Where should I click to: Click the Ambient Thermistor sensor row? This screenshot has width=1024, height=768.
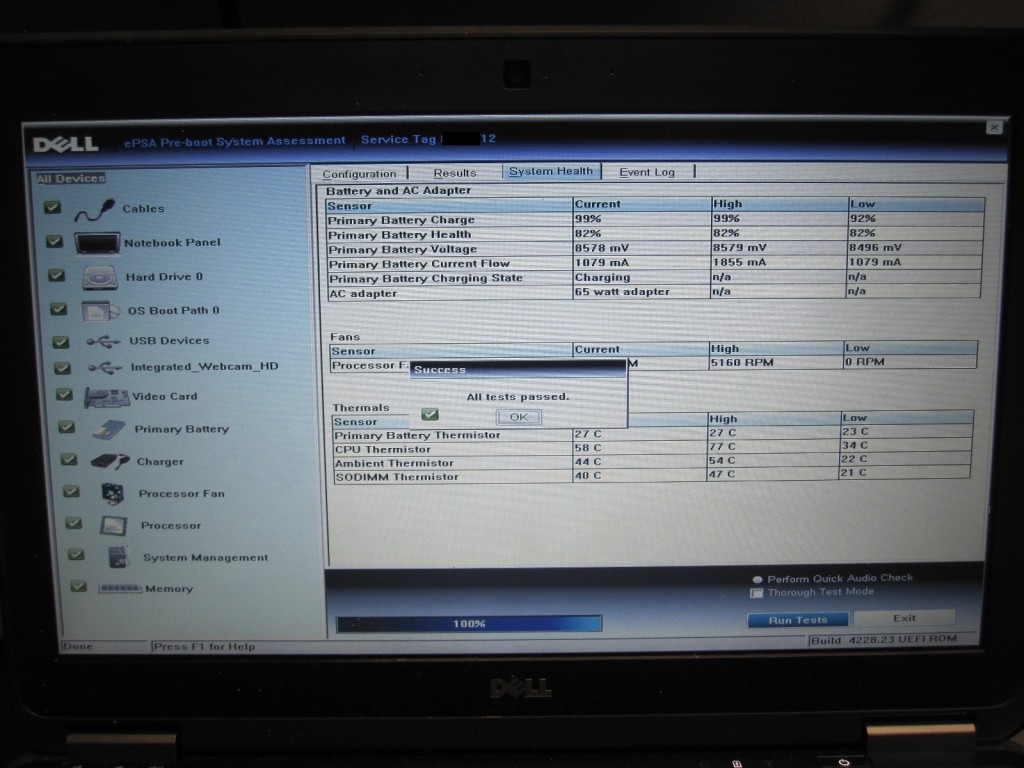point(652,462)
